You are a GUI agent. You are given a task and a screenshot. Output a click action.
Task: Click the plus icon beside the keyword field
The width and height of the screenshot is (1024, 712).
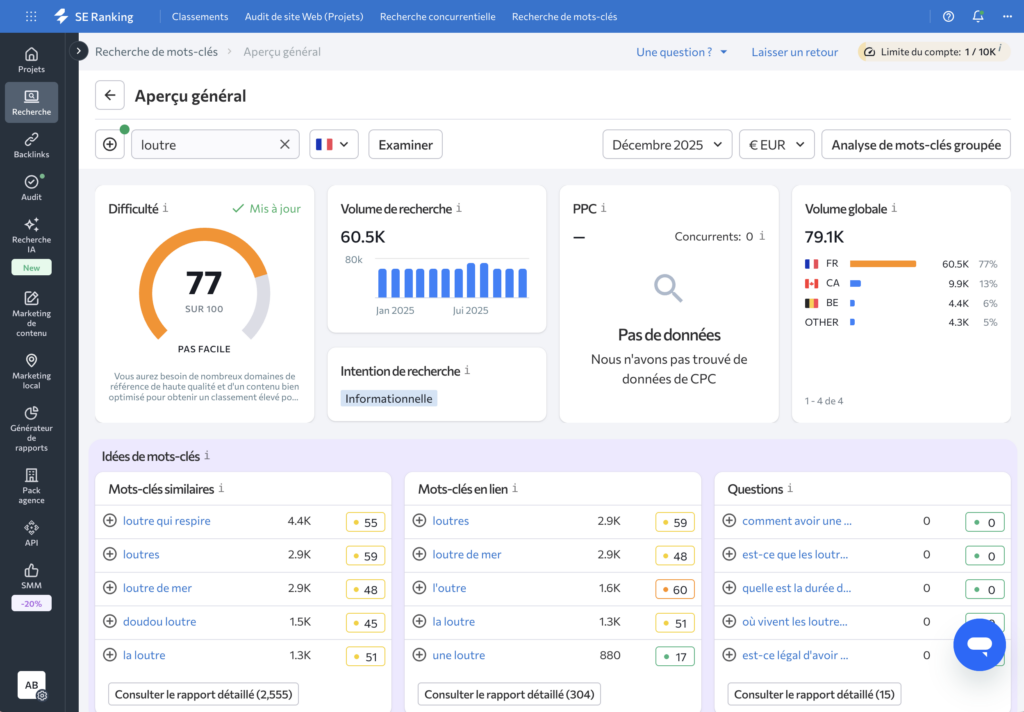pyautogui.click(x=110, y=144)
